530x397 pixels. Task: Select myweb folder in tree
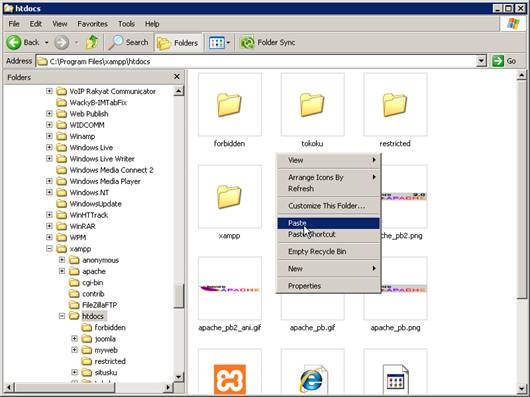(106, 350)
